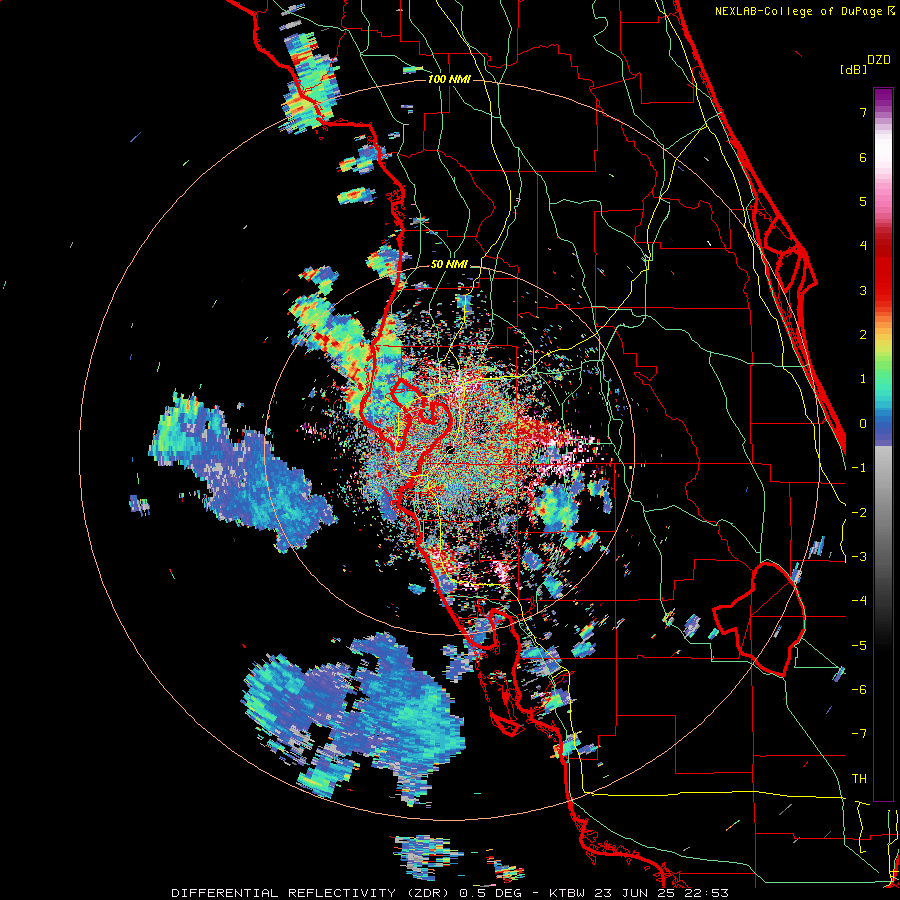Viewport: 900px width, 900px height.
Task: Click the -1 value on color scale
Action: 859,468
